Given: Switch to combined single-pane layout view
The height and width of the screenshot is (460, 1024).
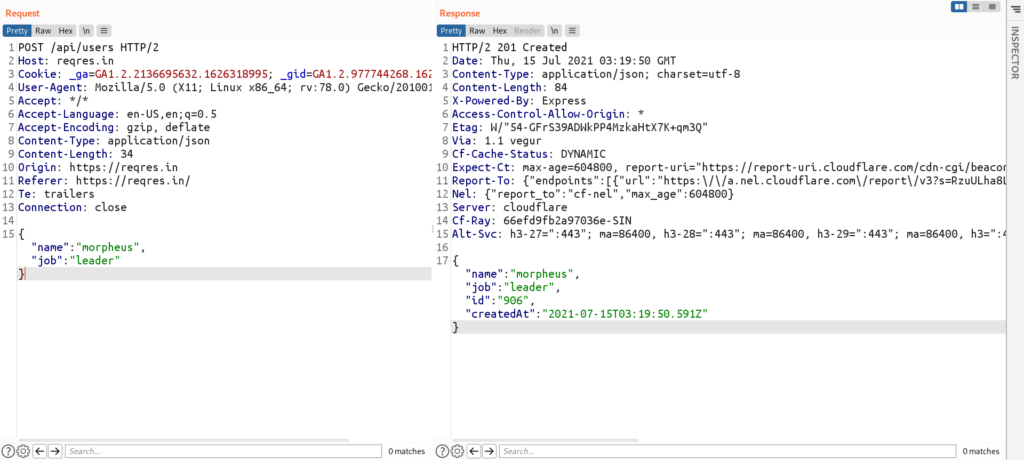Looking at the screenshot, I should [991, 7].
